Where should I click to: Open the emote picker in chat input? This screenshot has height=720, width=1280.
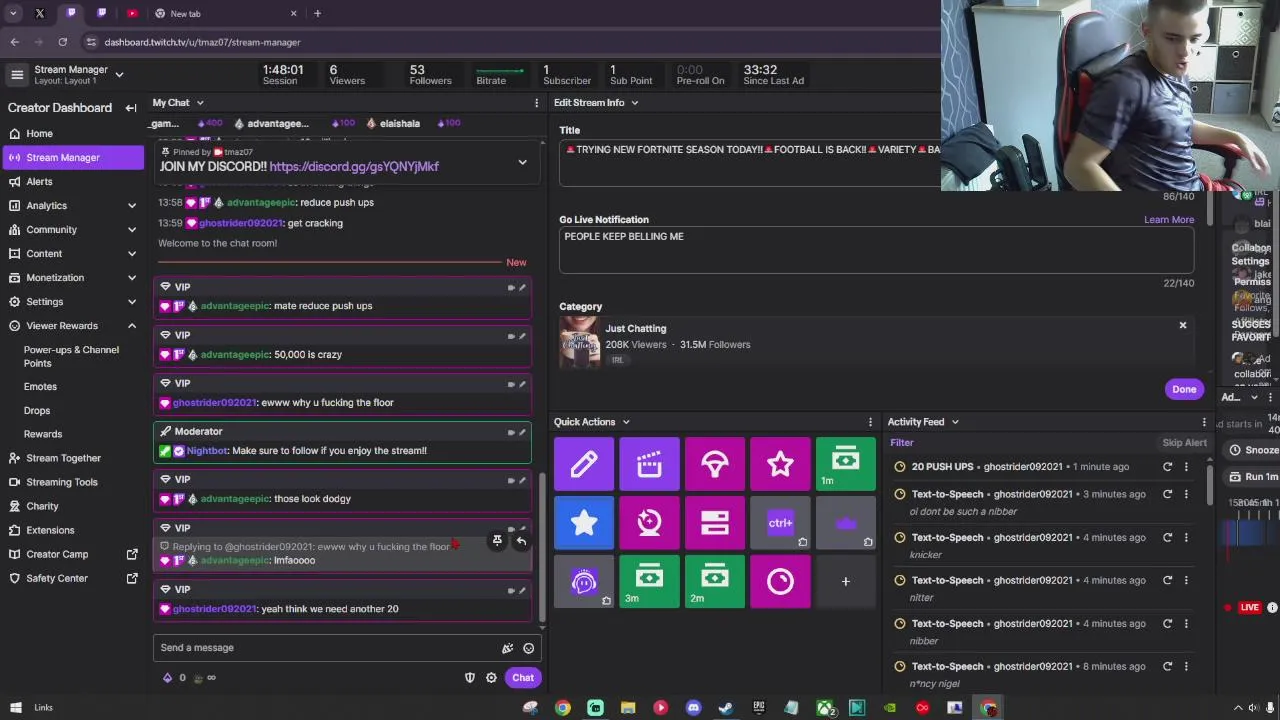(x=529, y=648)
